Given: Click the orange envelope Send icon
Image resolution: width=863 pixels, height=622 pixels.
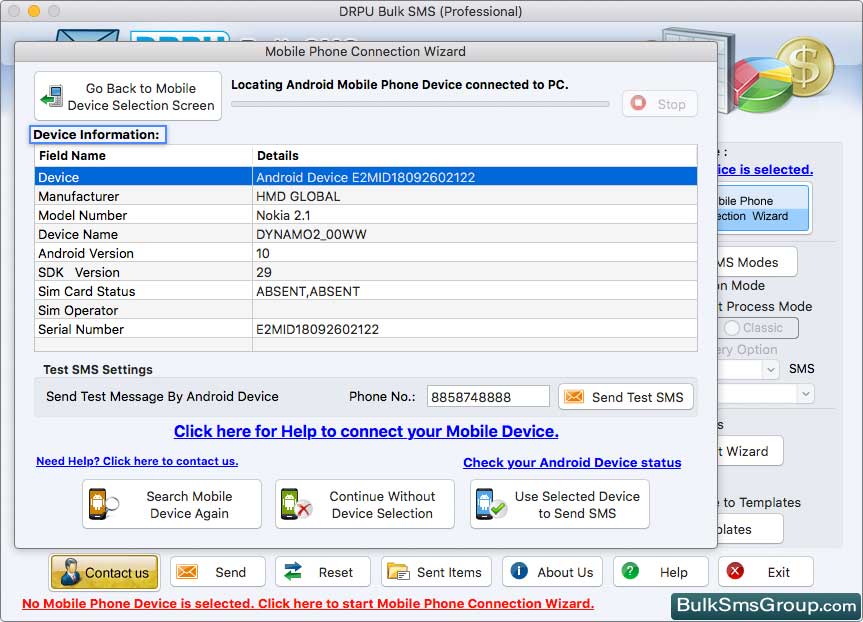Looking at the screenshot, I should (187, 571).
